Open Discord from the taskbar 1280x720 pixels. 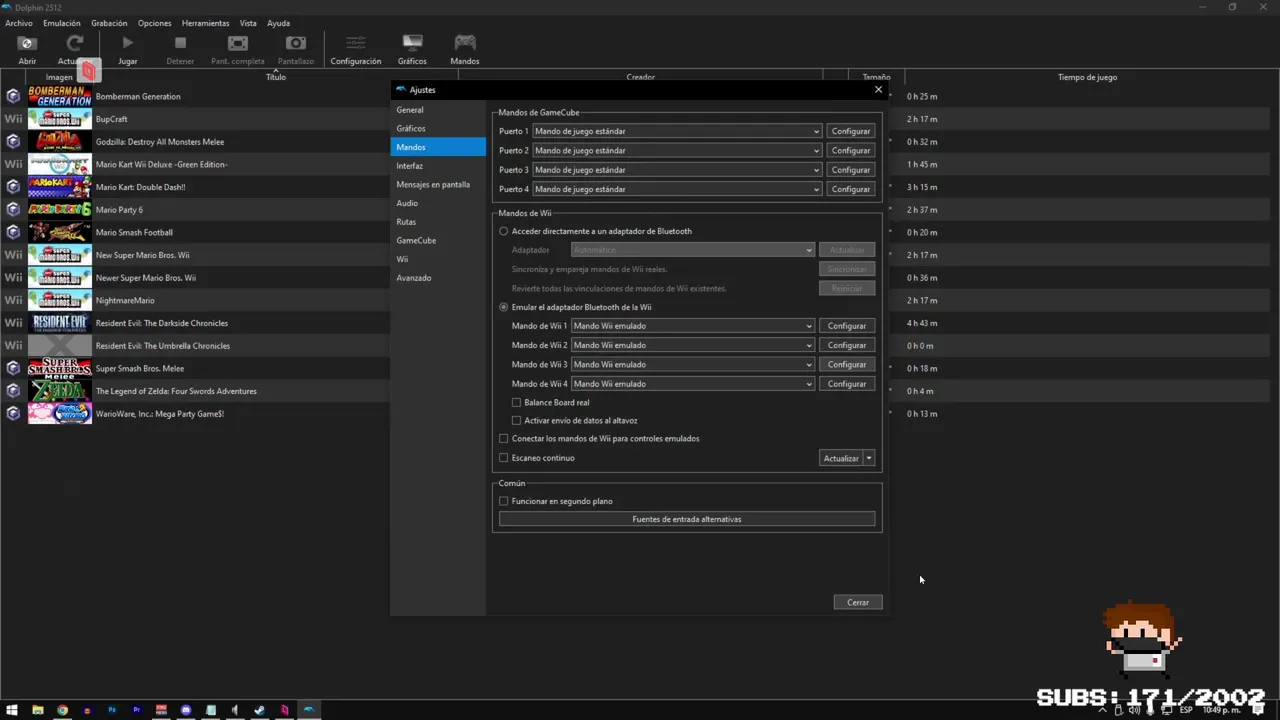coord(186,710)
